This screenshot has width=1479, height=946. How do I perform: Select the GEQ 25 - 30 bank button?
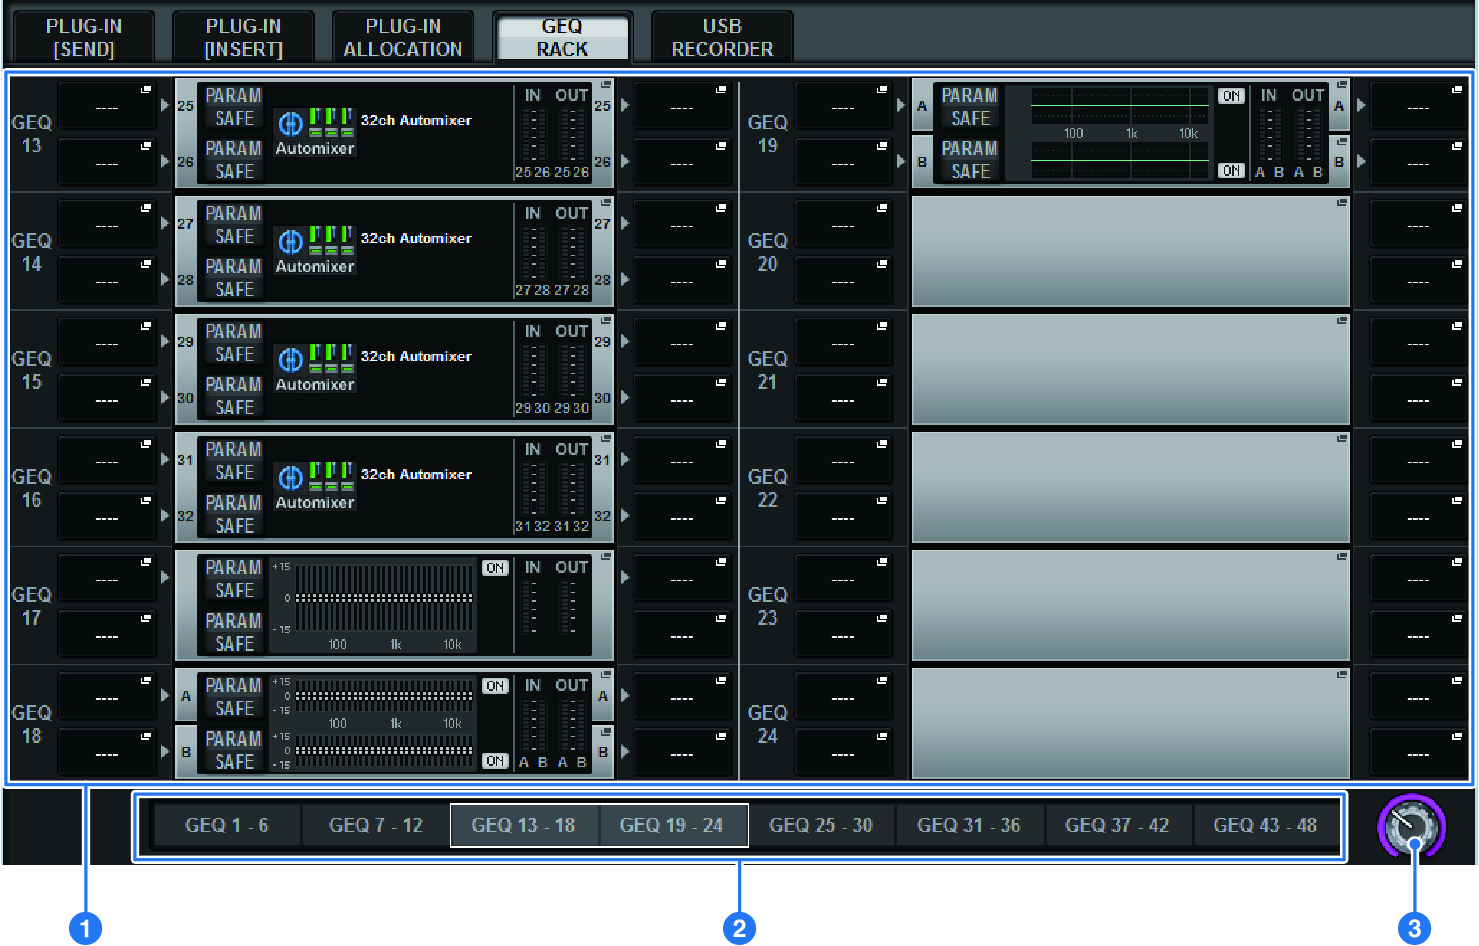[820, 826]
